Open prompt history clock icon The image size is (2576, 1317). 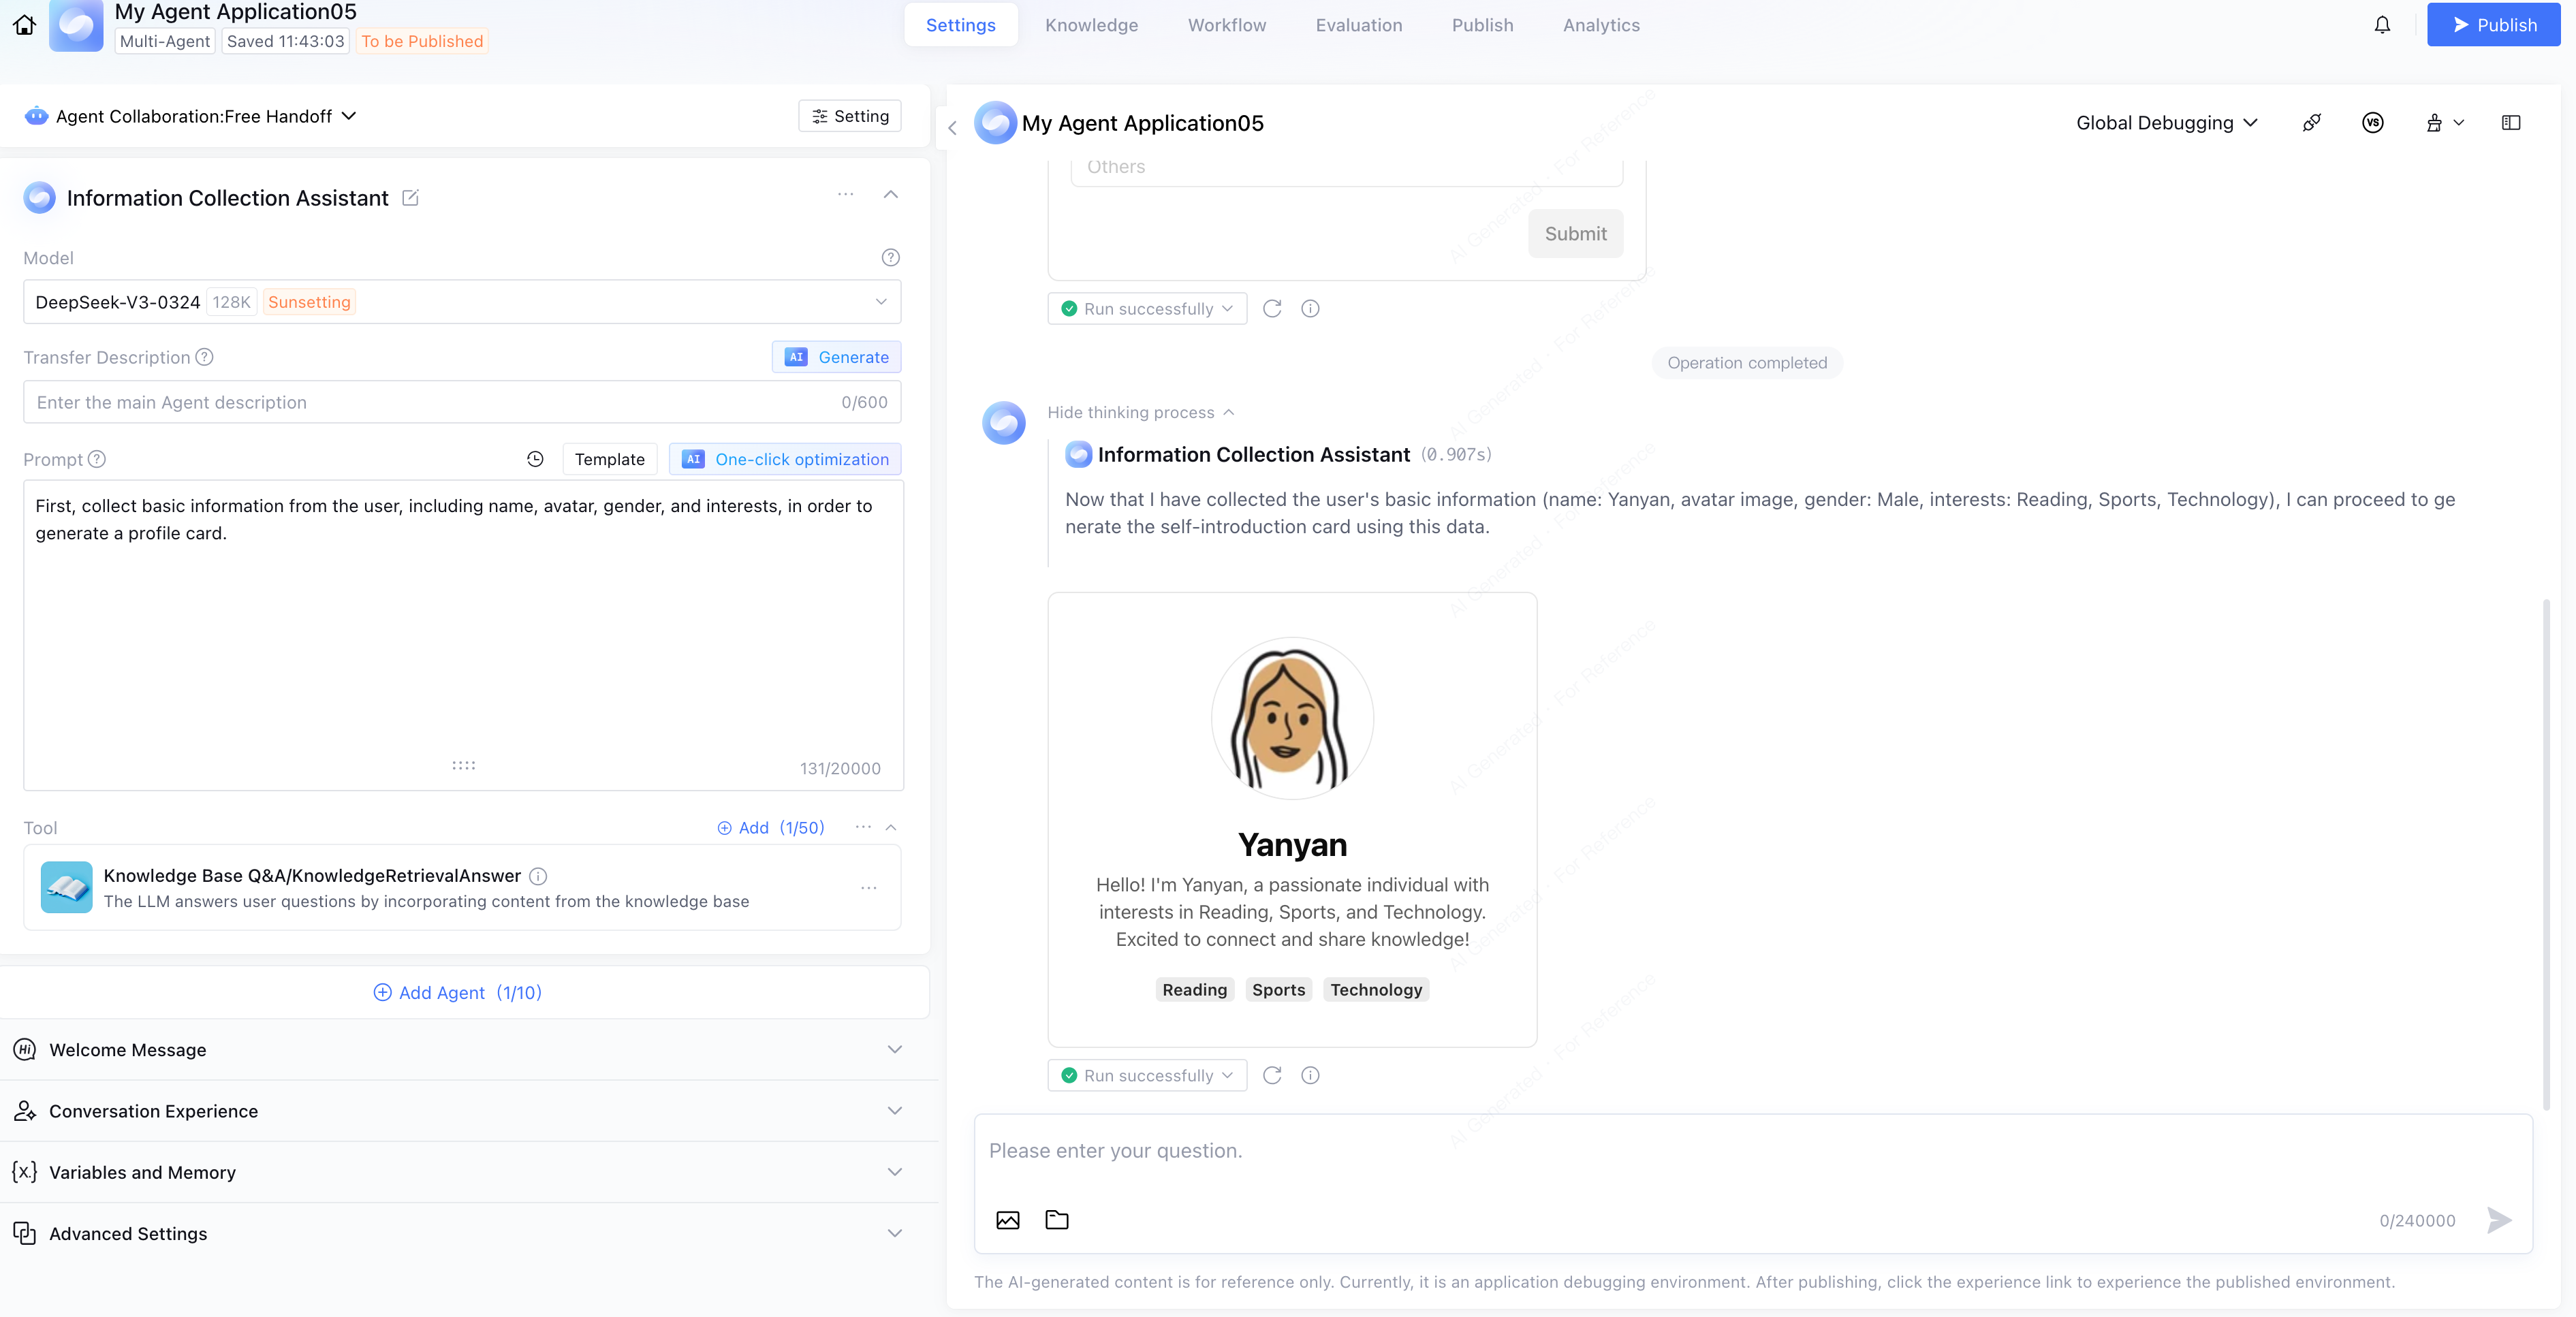click(535, 459)
